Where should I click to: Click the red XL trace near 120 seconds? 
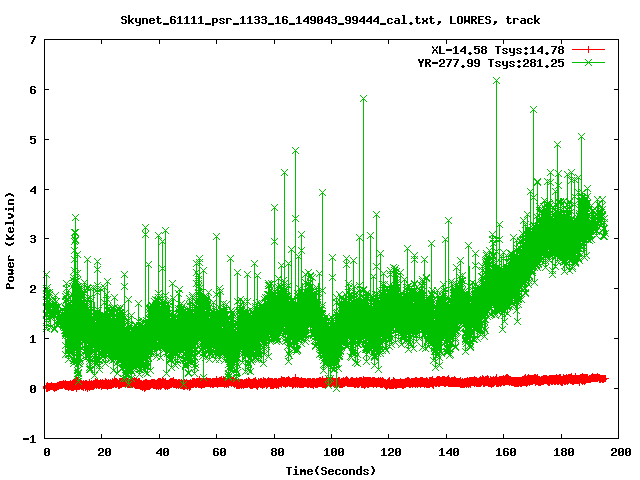click(389, 382)
